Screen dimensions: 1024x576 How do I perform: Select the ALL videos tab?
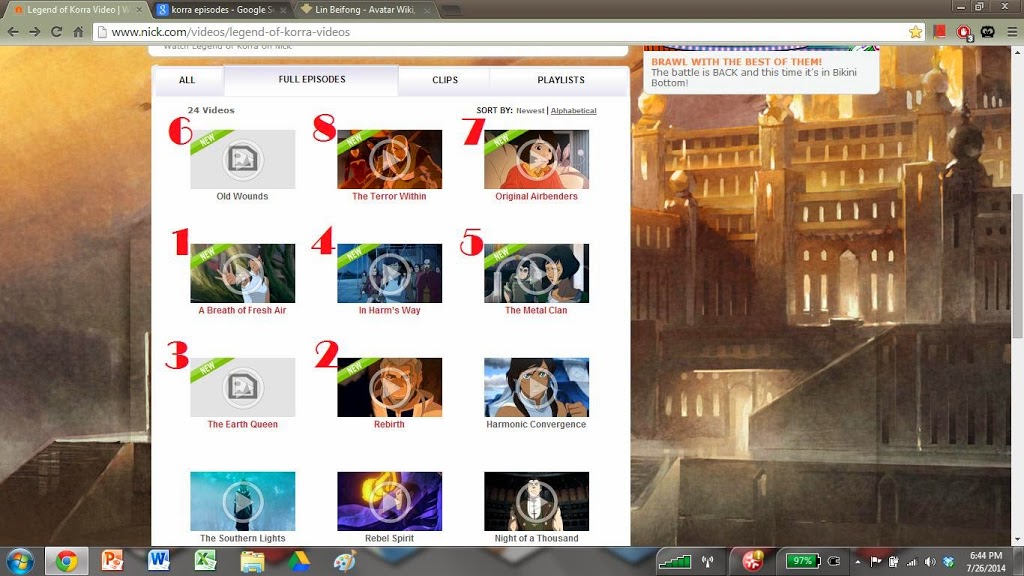tap(187, 80)
